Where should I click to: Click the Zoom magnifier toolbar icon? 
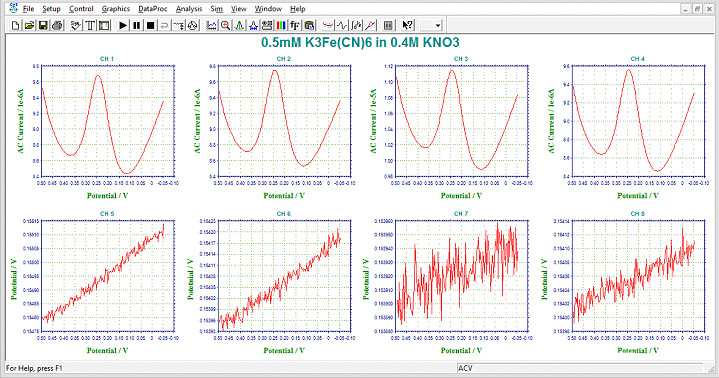tap(225, 25)
